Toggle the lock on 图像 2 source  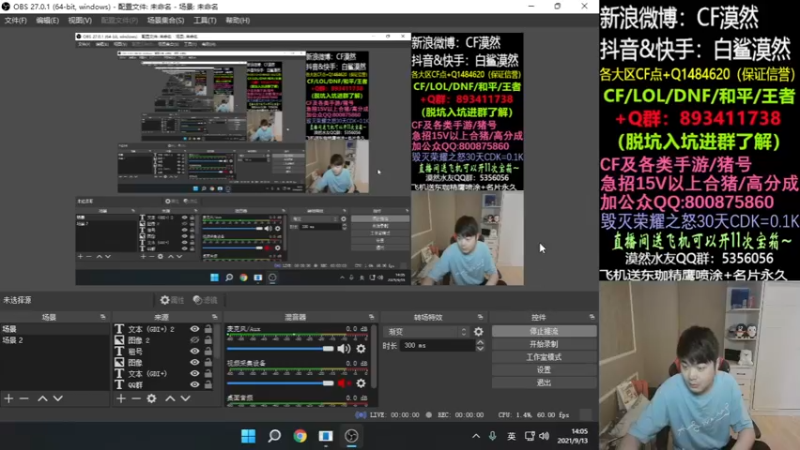pos(208,340)
